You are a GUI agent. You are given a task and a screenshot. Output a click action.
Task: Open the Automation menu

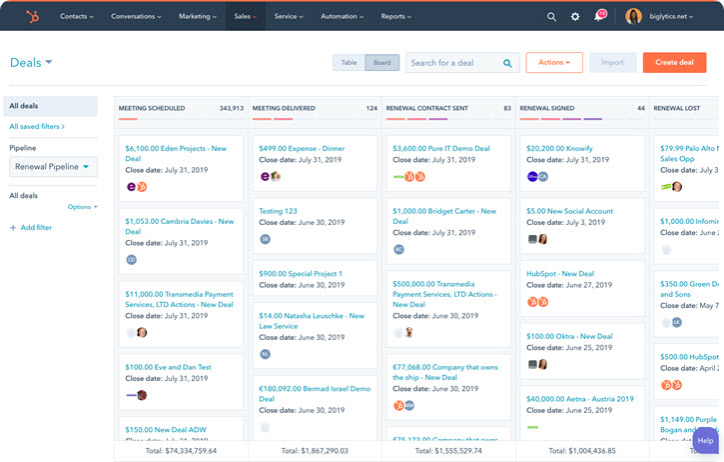pyautogui.click(x=342, y=17)
